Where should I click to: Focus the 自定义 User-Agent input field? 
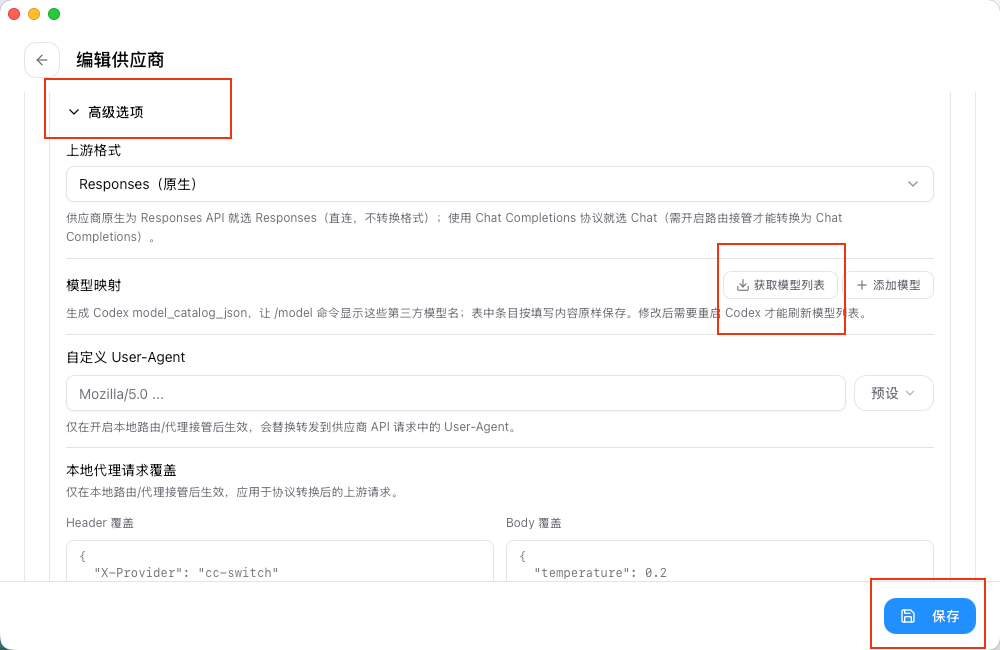(455, 394)
